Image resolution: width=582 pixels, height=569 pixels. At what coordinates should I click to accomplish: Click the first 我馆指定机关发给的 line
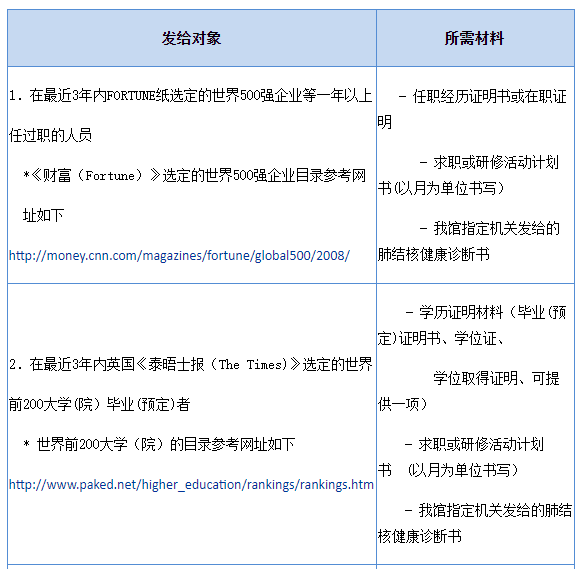click(x=489, y=228)
